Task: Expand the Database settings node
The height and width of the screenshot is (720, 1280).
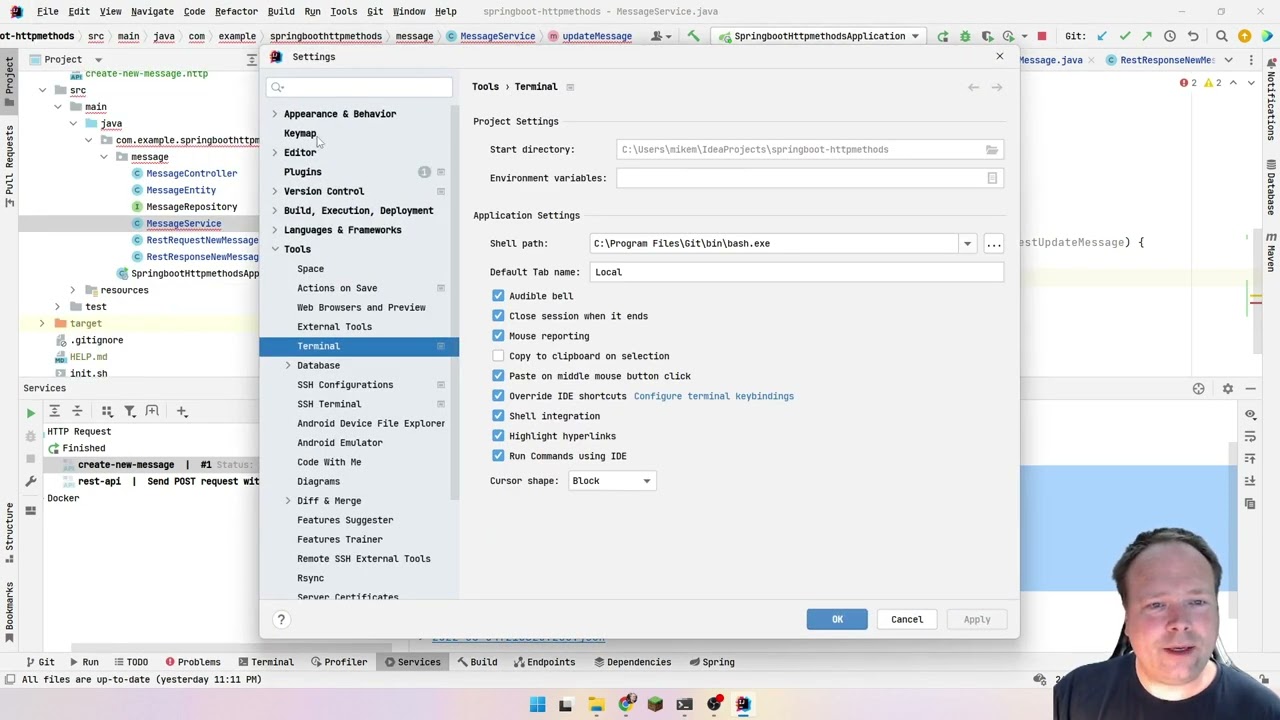Action: 288,365
